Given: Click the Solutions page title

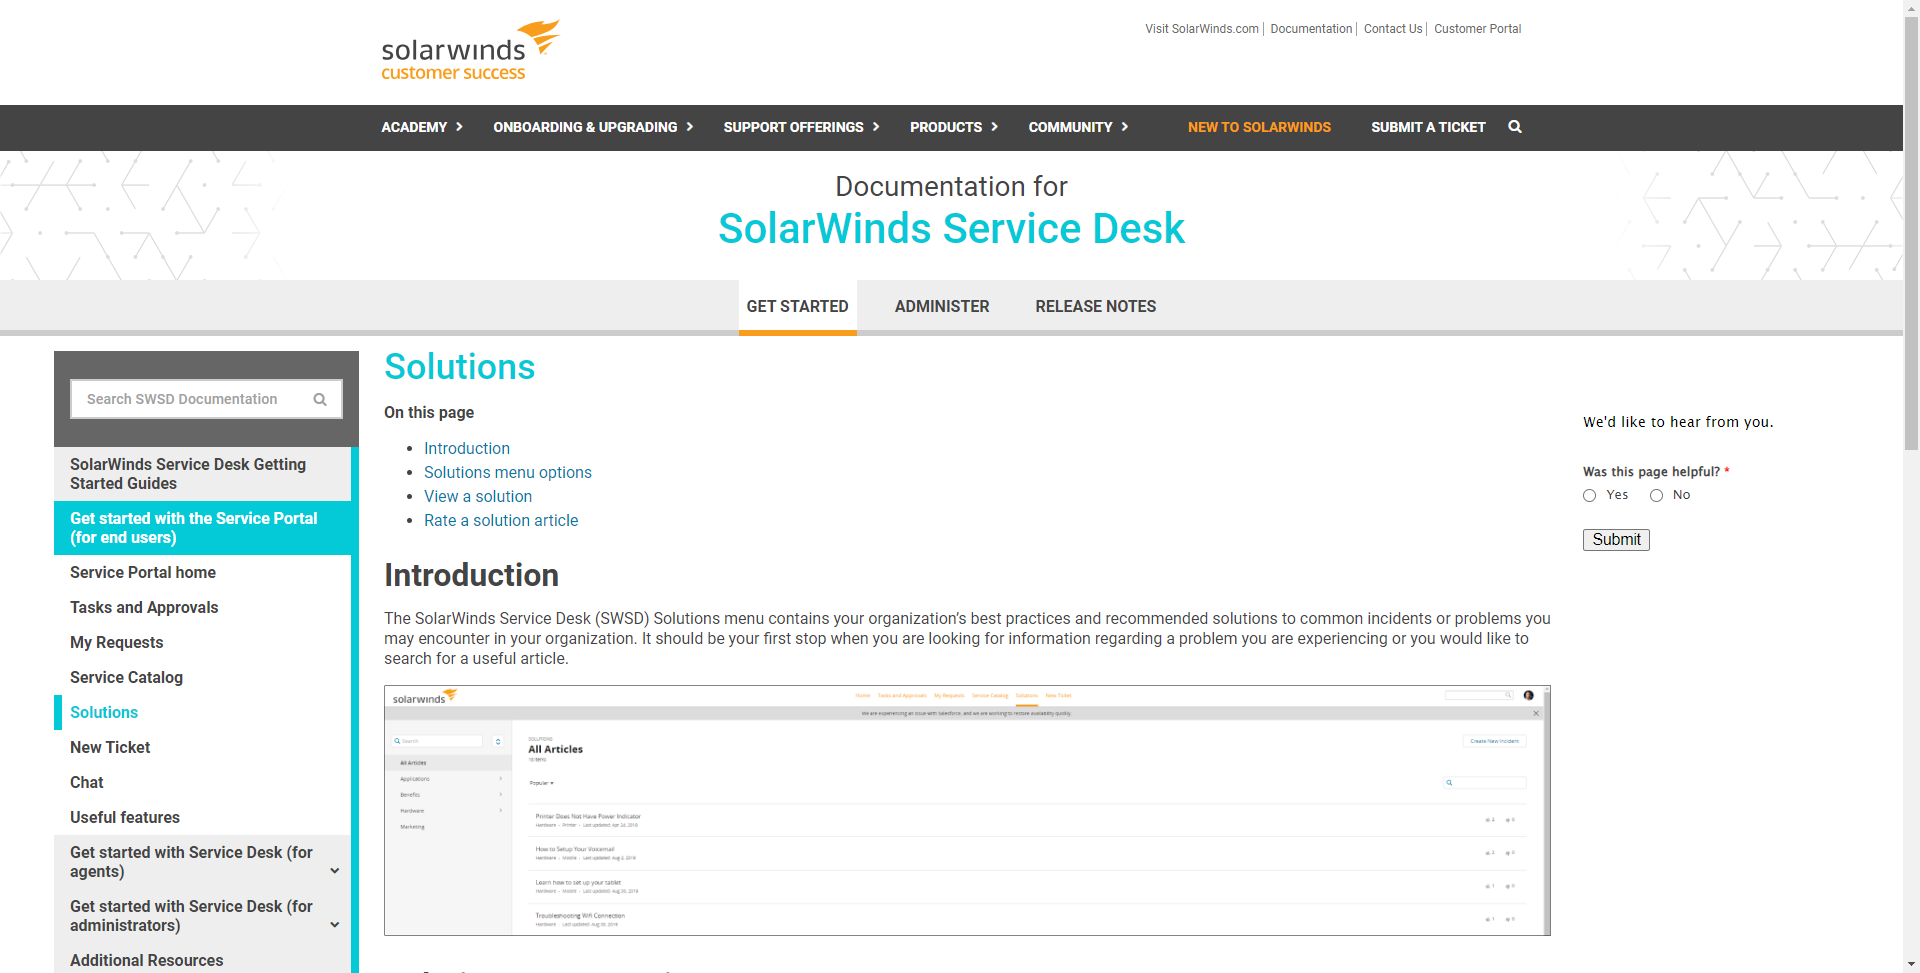Looking at the screenshot, I should (x=460, y=367).
